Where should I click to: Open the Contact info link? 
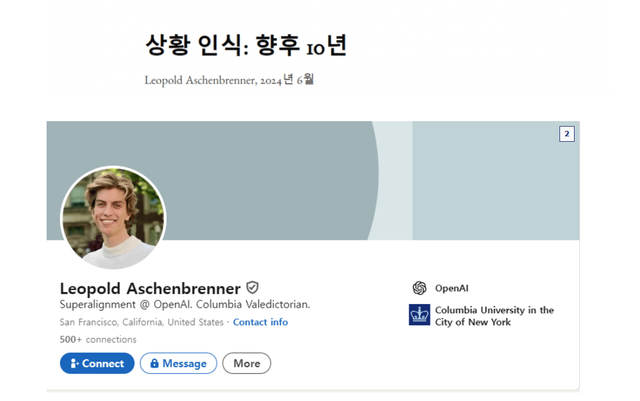[260, 322]
